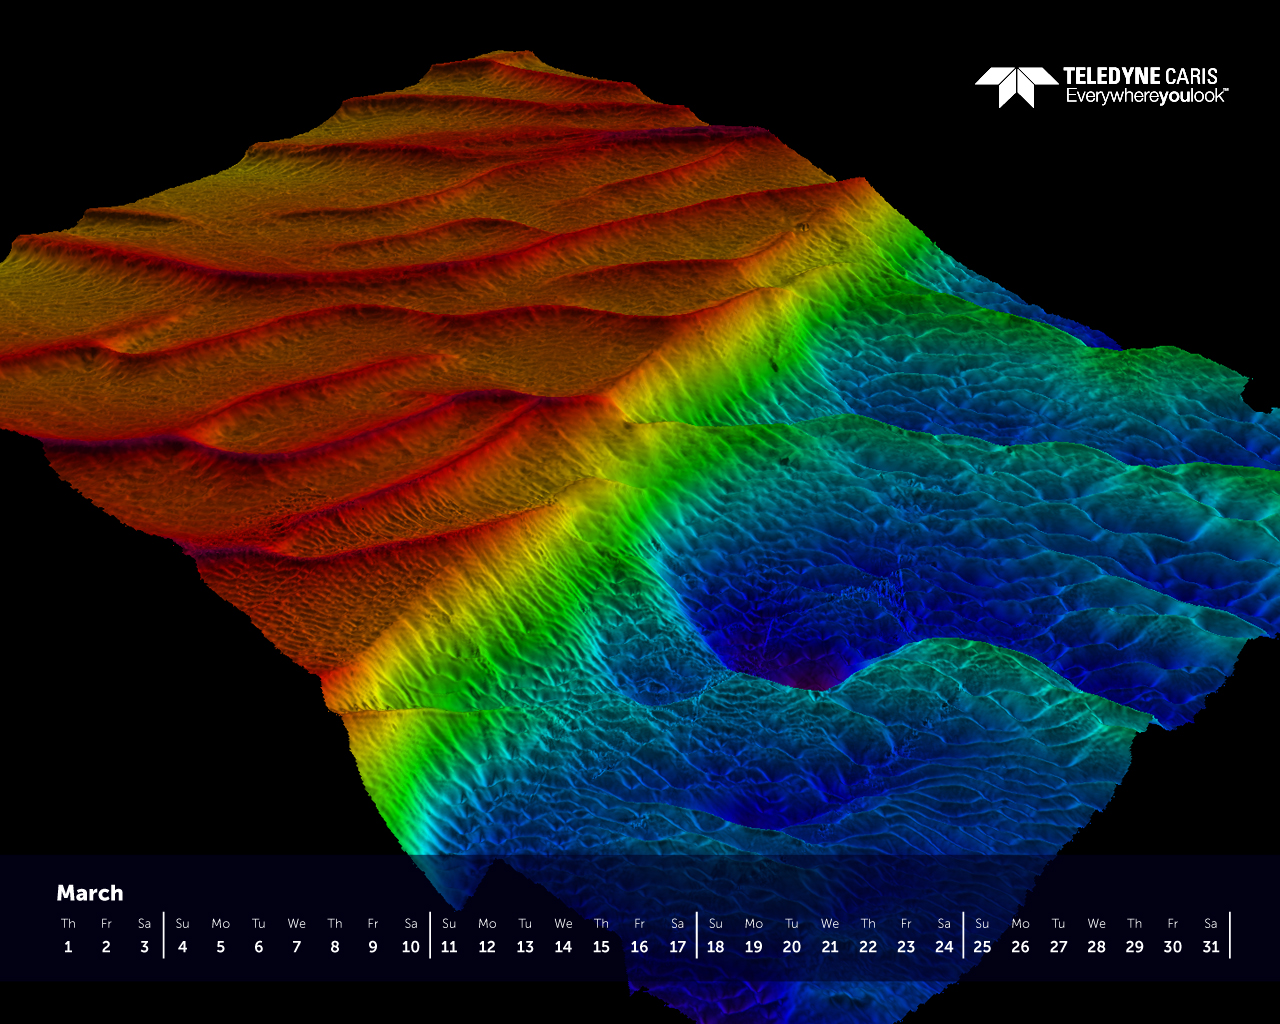The image size is (1280, 1024).
Task: Select date 22 in calendar
Action: (868, 947)
